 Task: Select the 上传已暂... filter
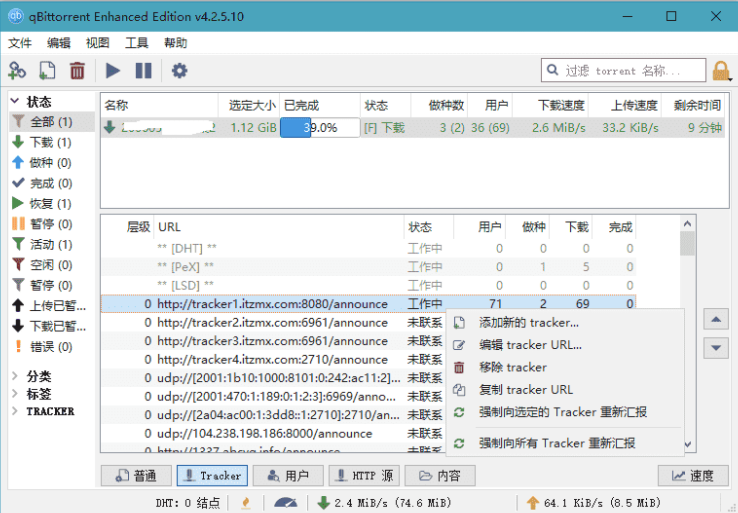(51, 306)
